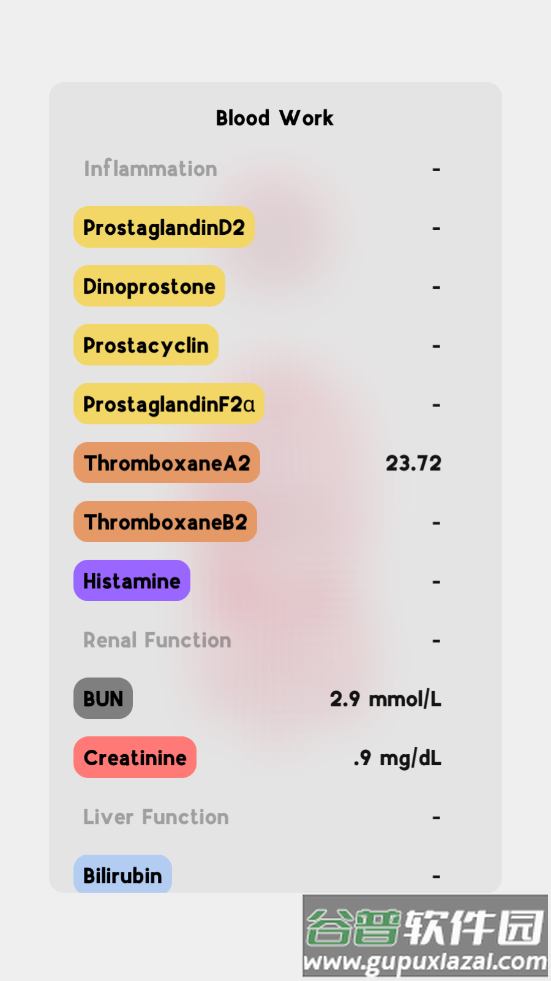Click the BUN value 2.9 mmol/L
This screenshot has width=551, height=981.
(x=386, y=698)
